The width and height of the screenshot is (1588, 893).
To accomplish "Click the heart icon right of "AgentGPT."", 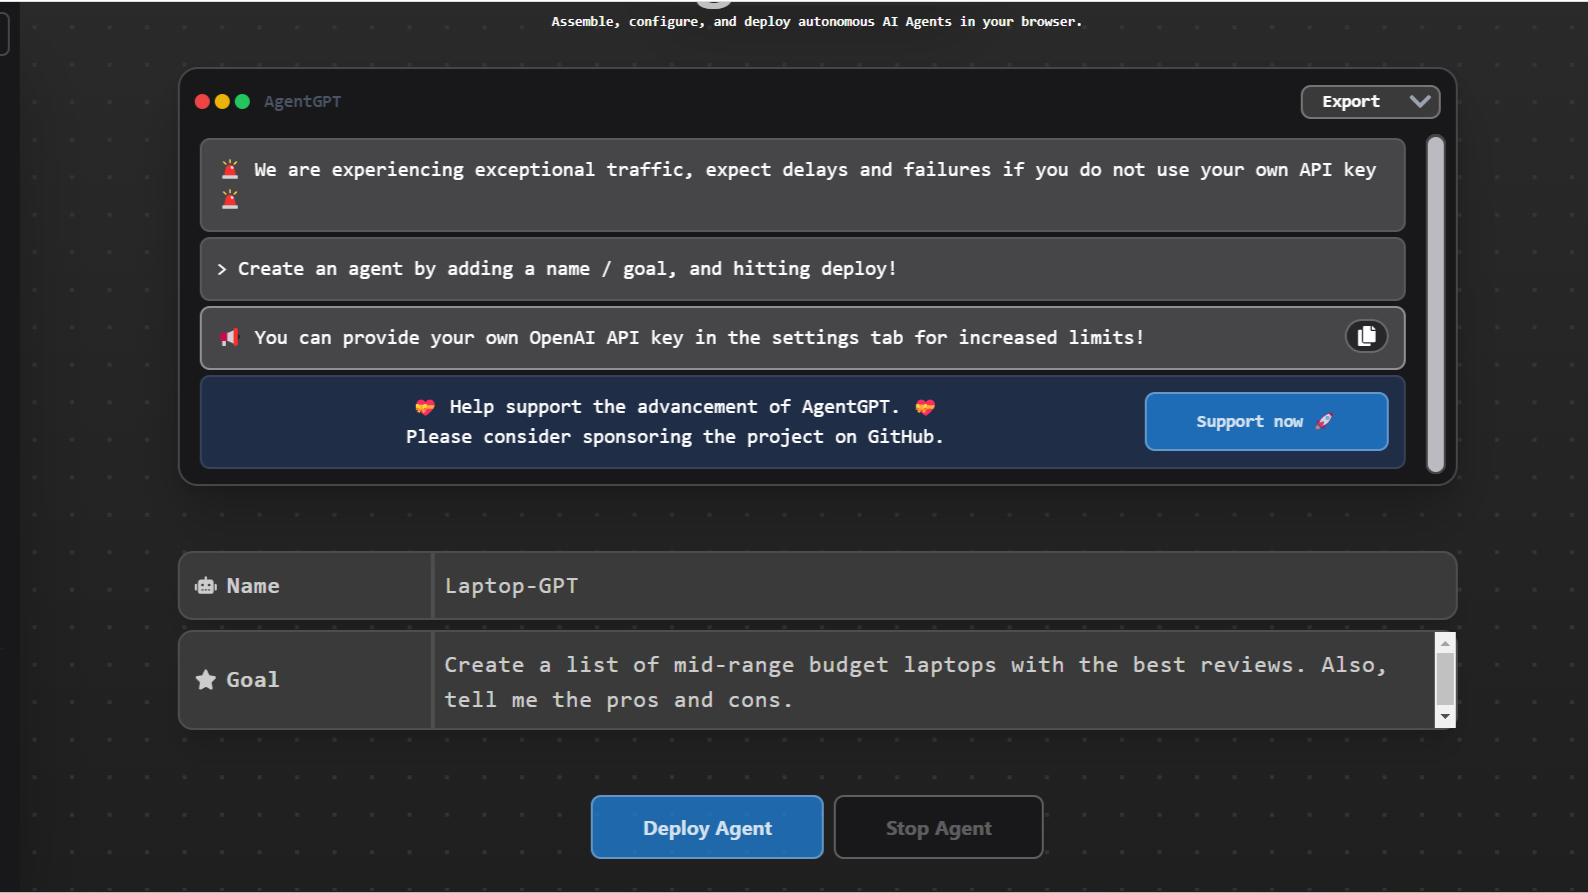I will (x=925, y=407).
